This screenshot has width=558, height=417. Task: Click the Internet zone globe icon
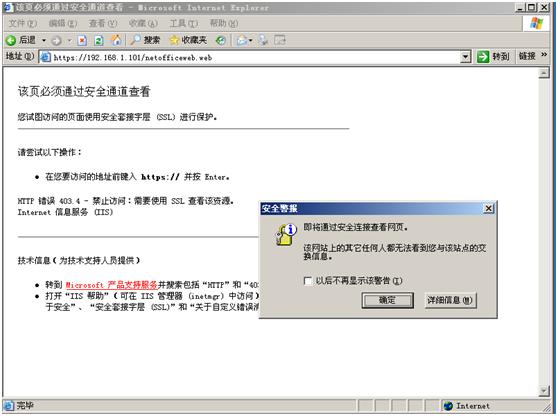click(448, 406)
